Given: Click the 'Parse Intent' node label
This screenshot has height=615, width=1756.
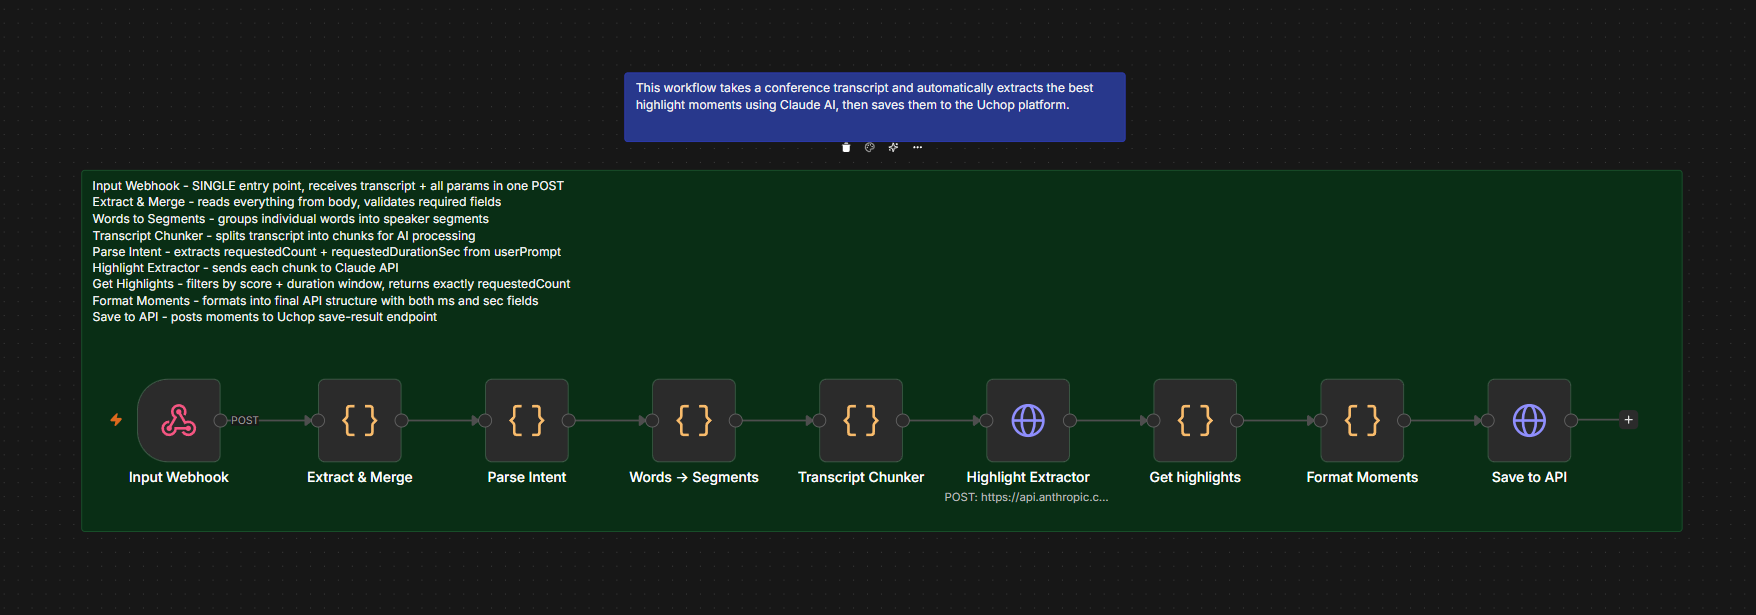Looking at the screenshot, I should point(527,477).
